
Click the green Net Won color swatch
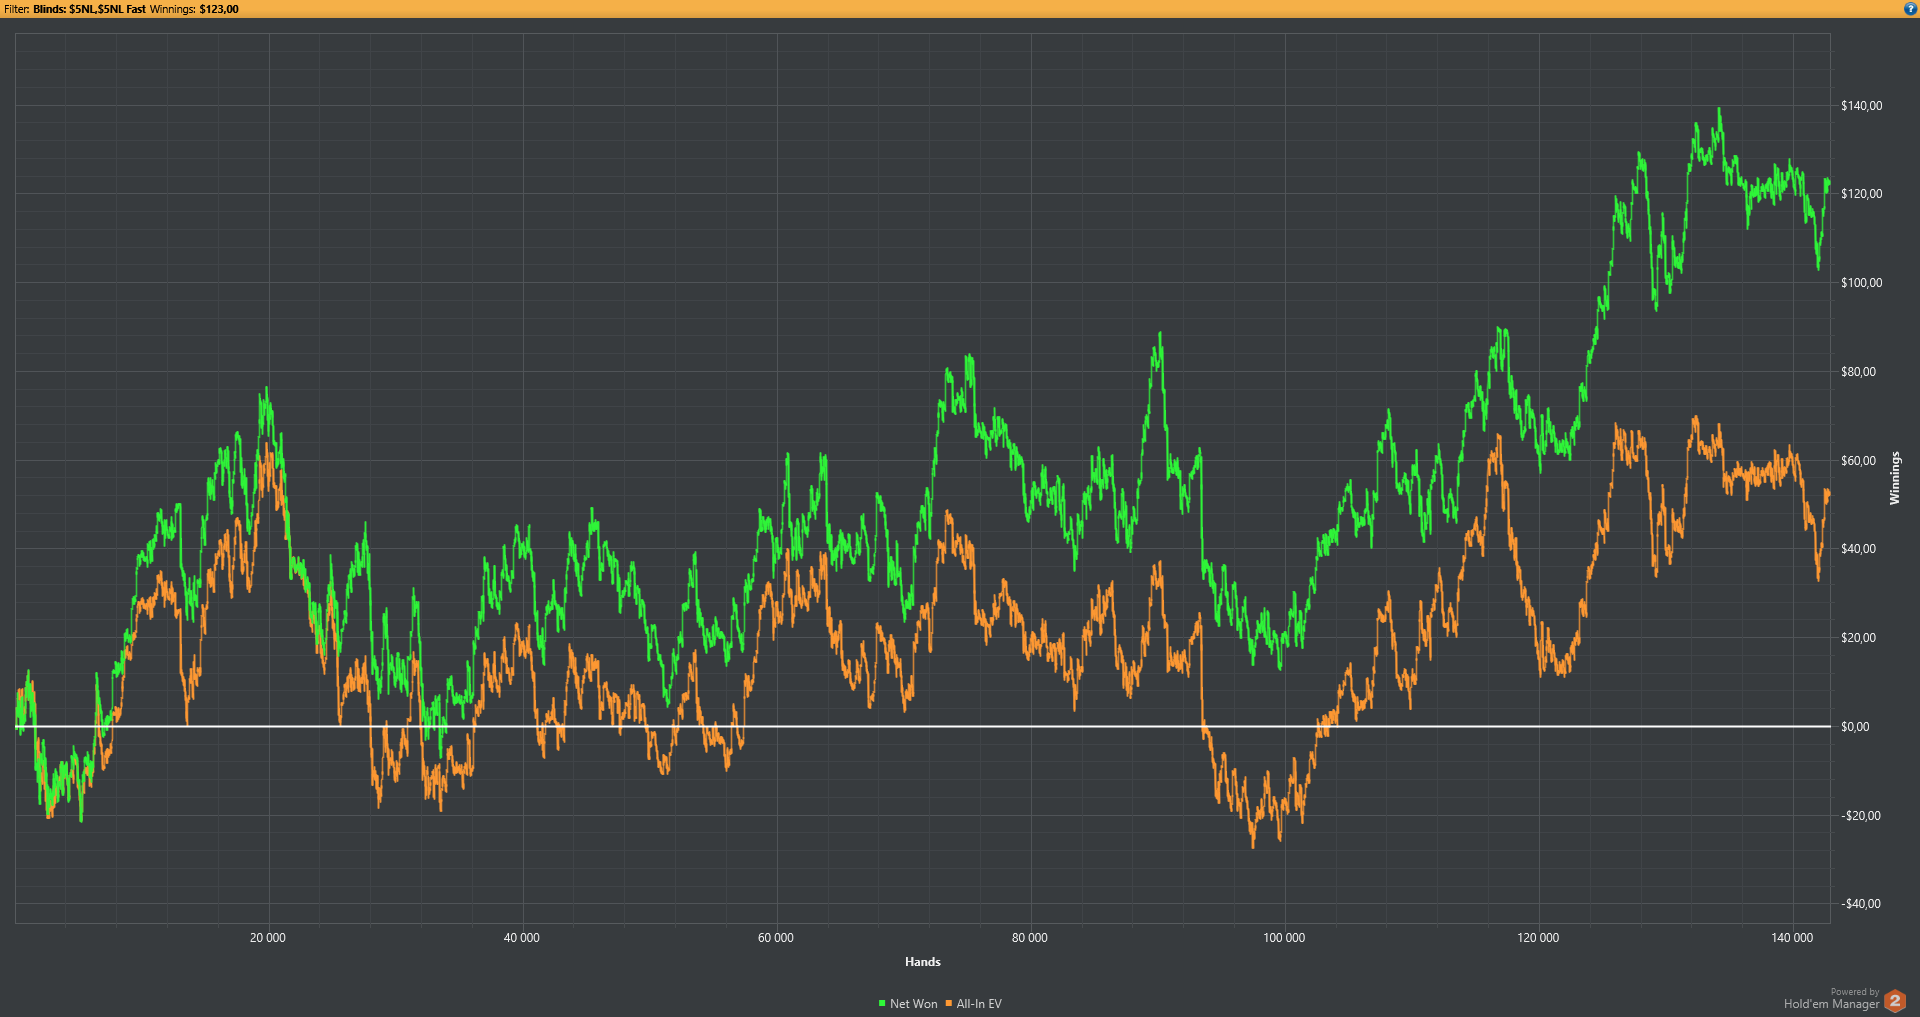[882, 1003]
